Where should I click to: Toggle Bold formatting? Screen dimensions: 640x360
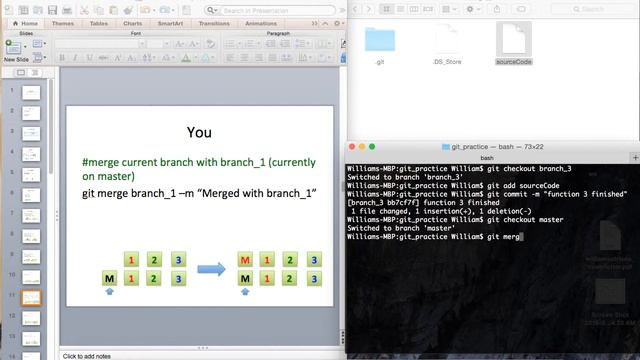62,58
